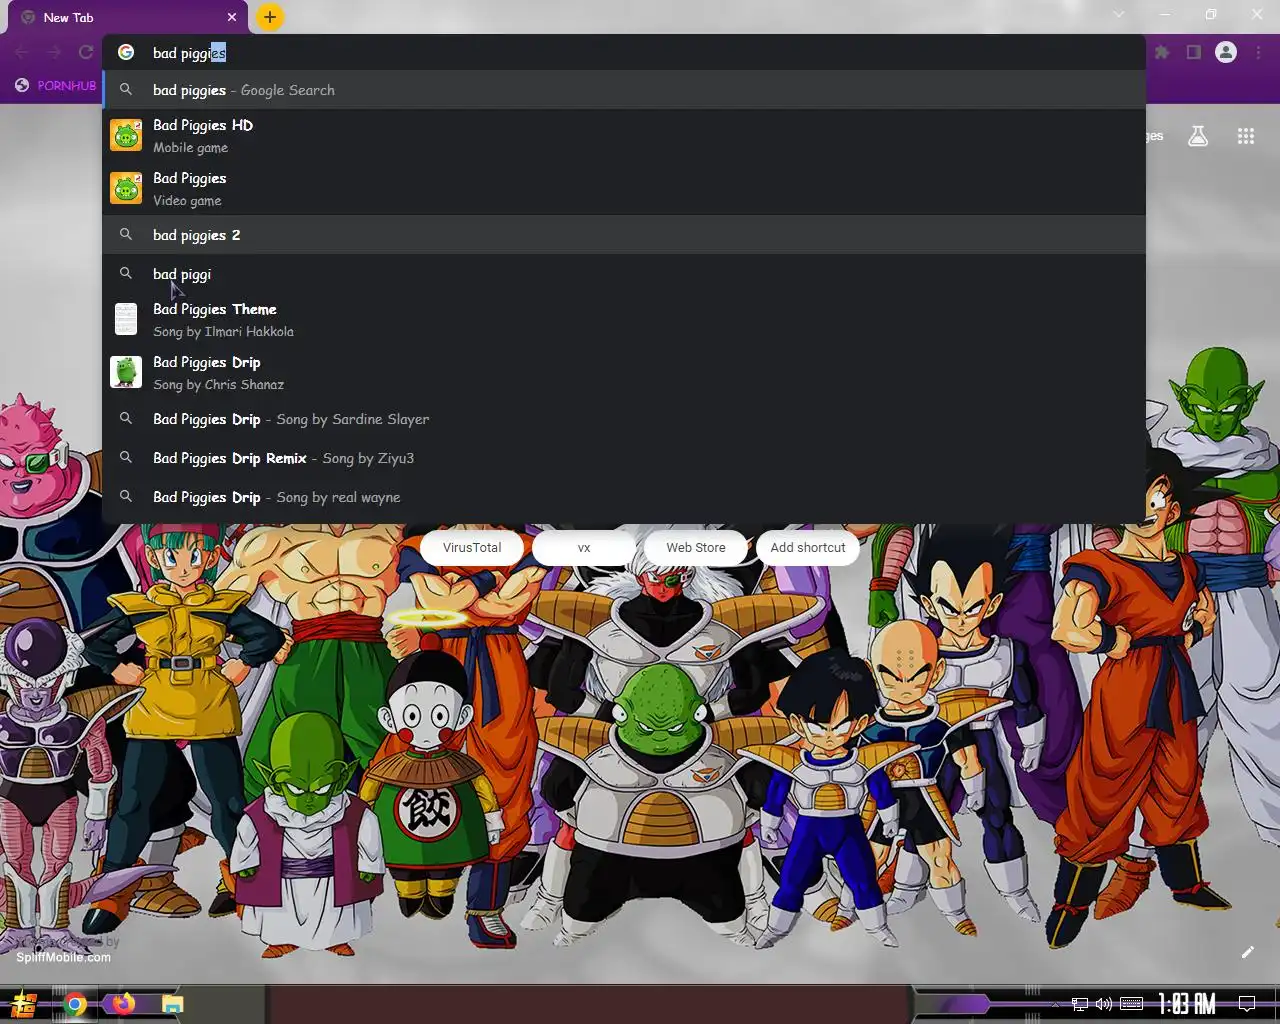This screenshot has width=1280, height=1024.
Task: Select 'bad piggies - Google Search' suggestion
Action: (x=624, y=90)
